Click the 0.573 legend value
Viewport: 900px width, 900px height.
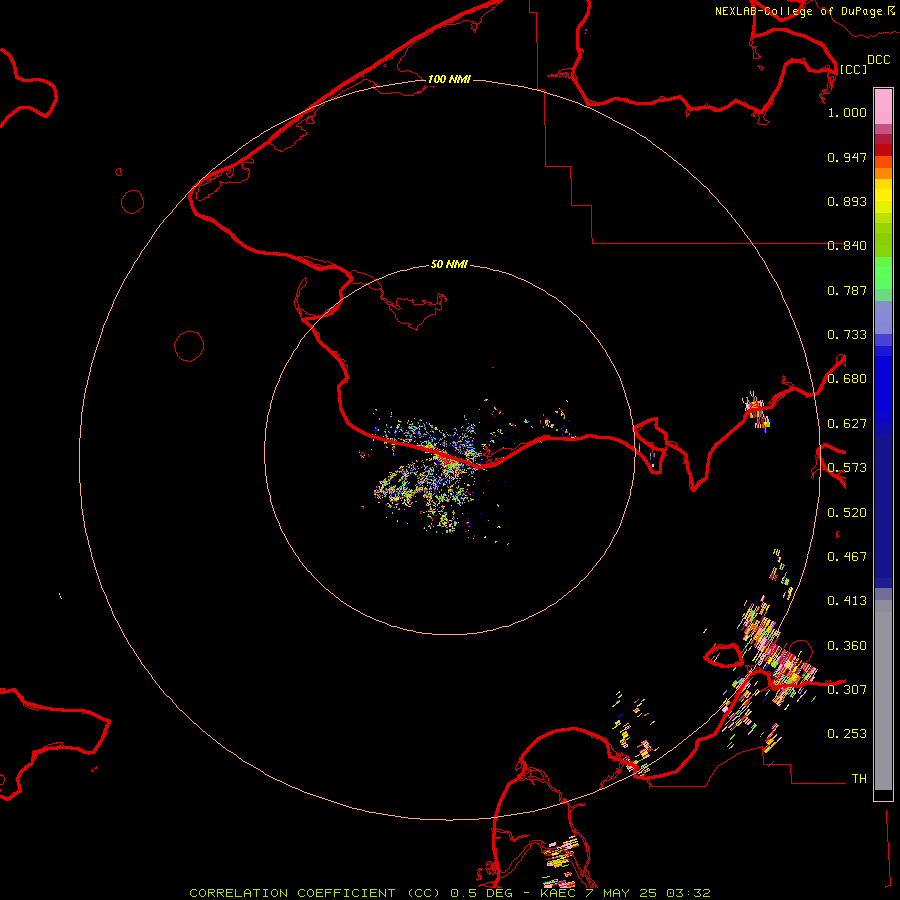(x=847, y=468)
